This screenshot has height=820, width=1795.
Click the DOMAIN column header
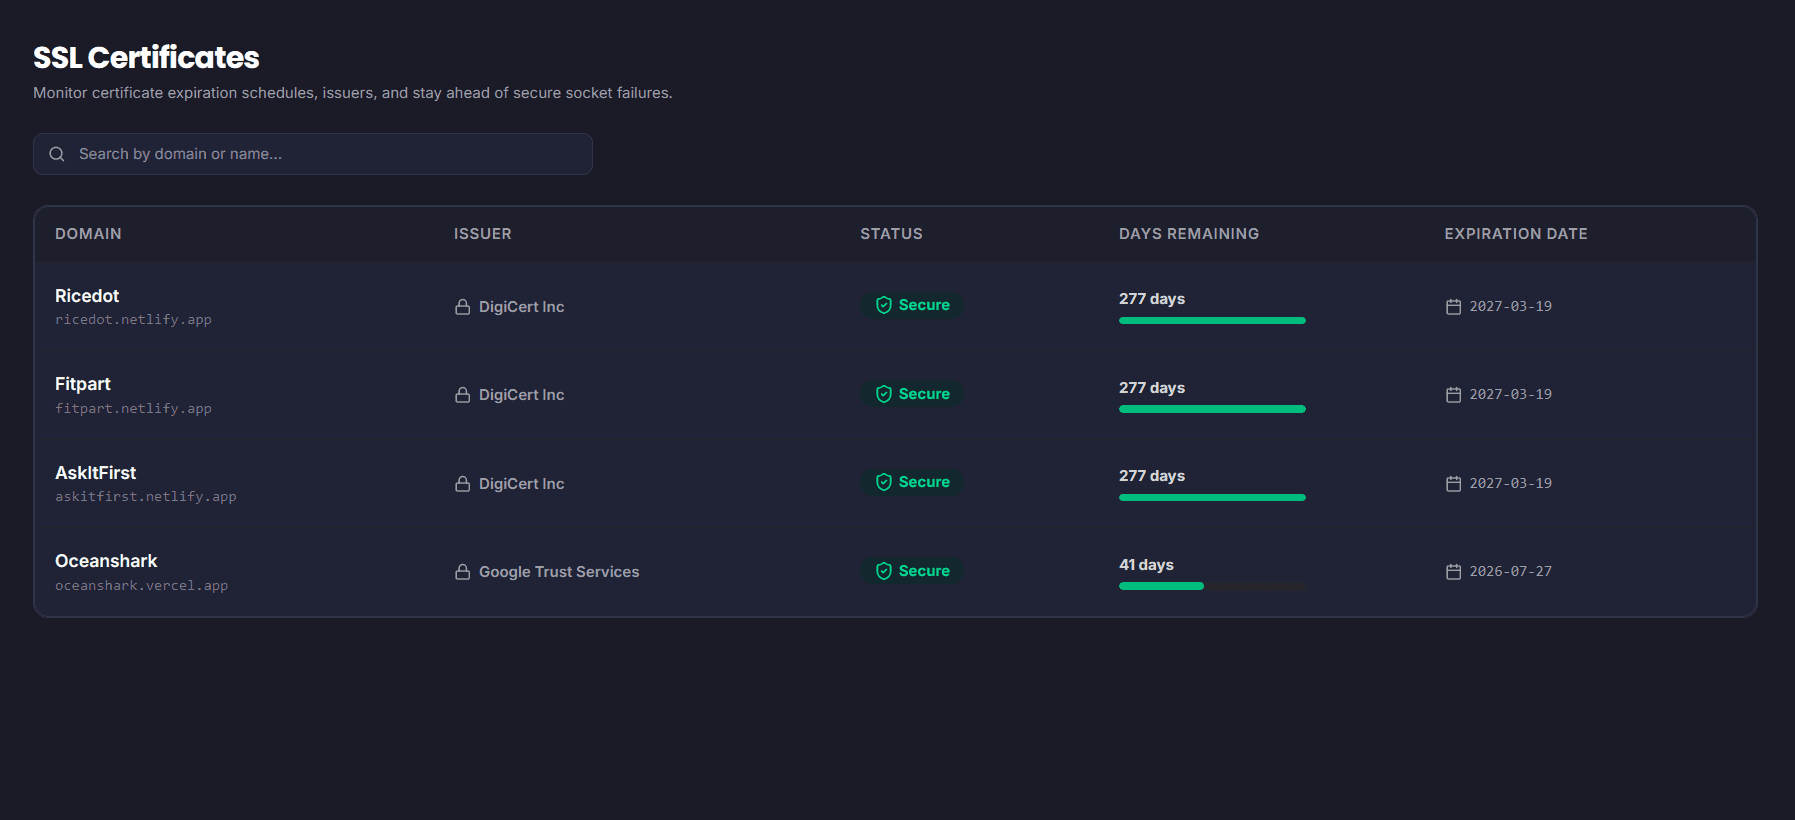coord(88,234)
